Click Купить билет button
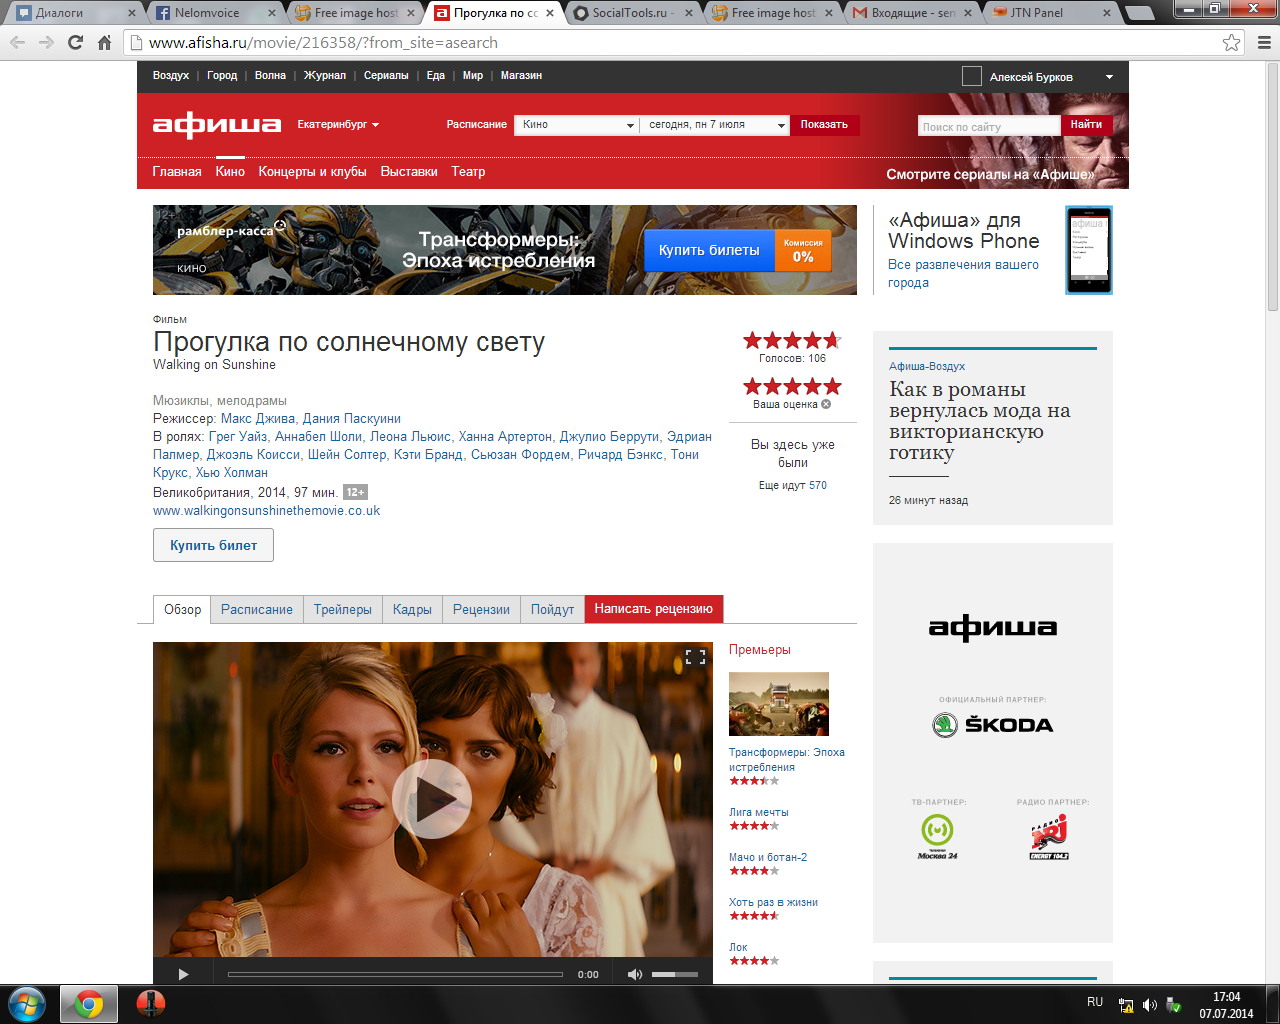Viewport: 1280px width, 1024px height. (x=213, y=545)
